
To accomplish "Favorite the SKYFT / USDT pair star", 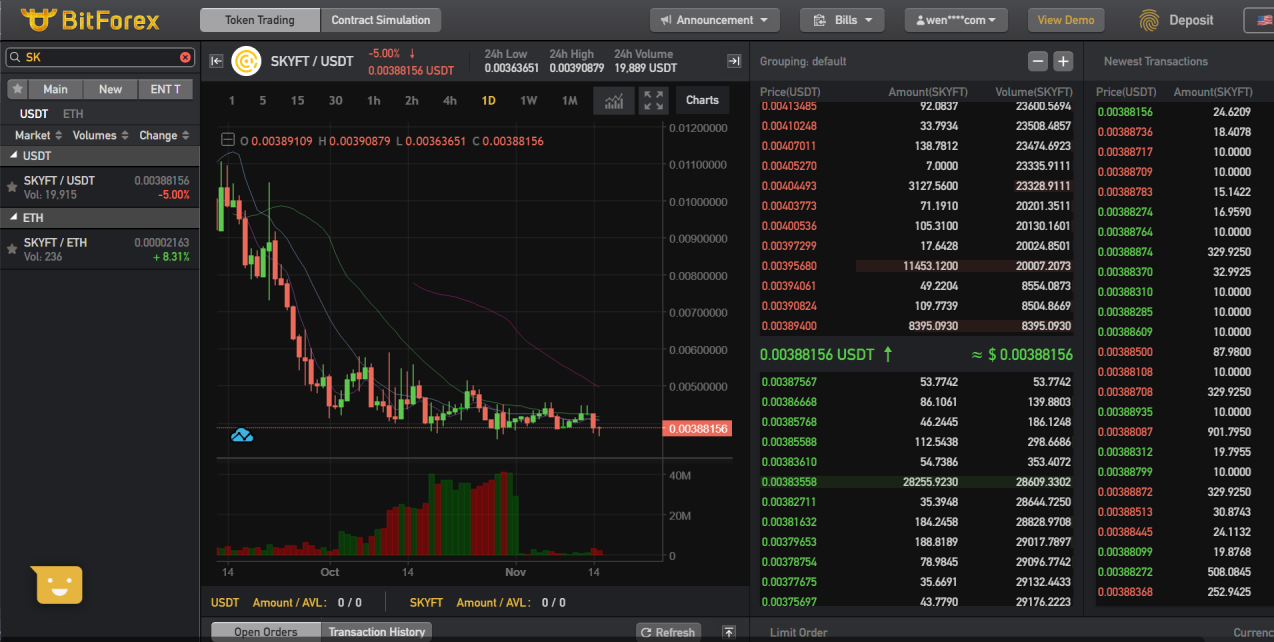I will [12, 186].
